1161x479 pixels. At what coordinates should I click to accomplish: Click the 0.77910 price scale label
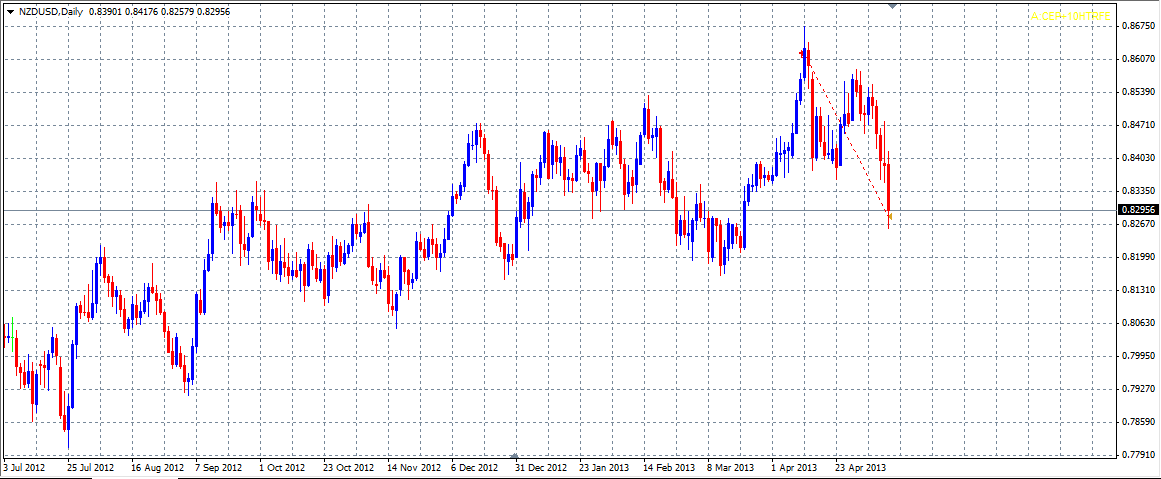click(x=1137, y=455)
